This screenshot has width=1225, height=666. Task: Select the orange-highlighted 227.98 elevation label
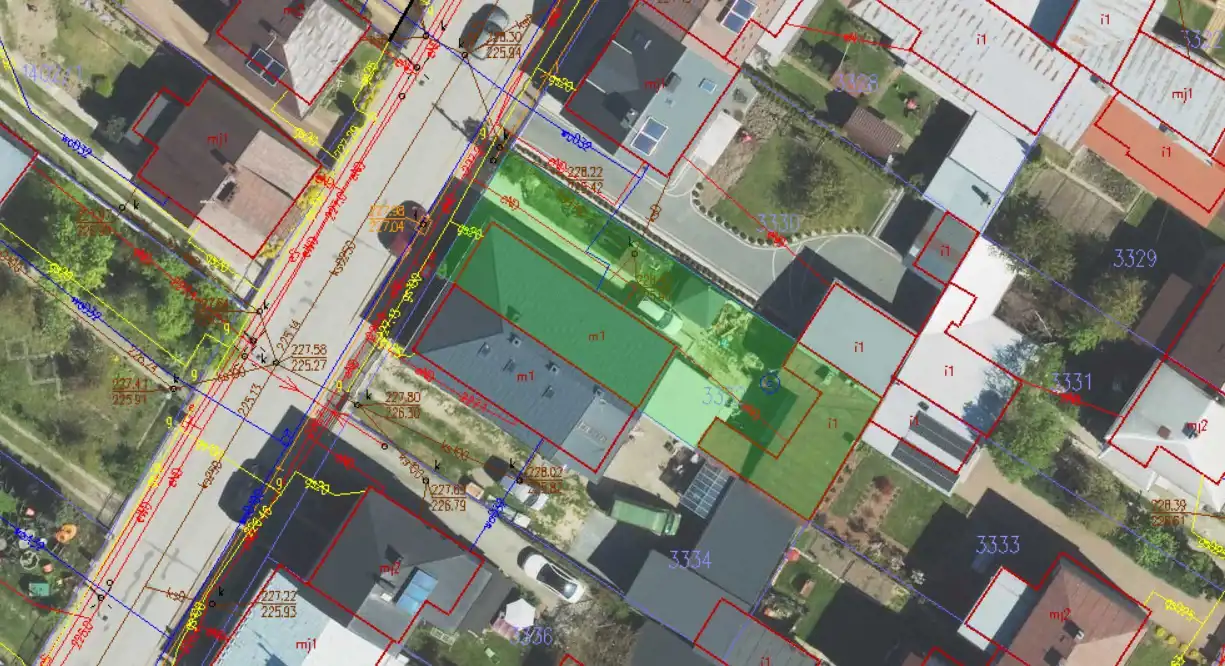pyautogui.click(x=387, y=218)
